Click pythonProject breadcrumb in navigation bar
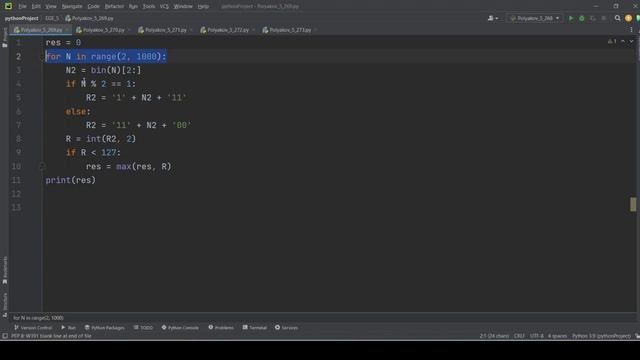Screen dimensions: 640x360 tap(22, 18)
